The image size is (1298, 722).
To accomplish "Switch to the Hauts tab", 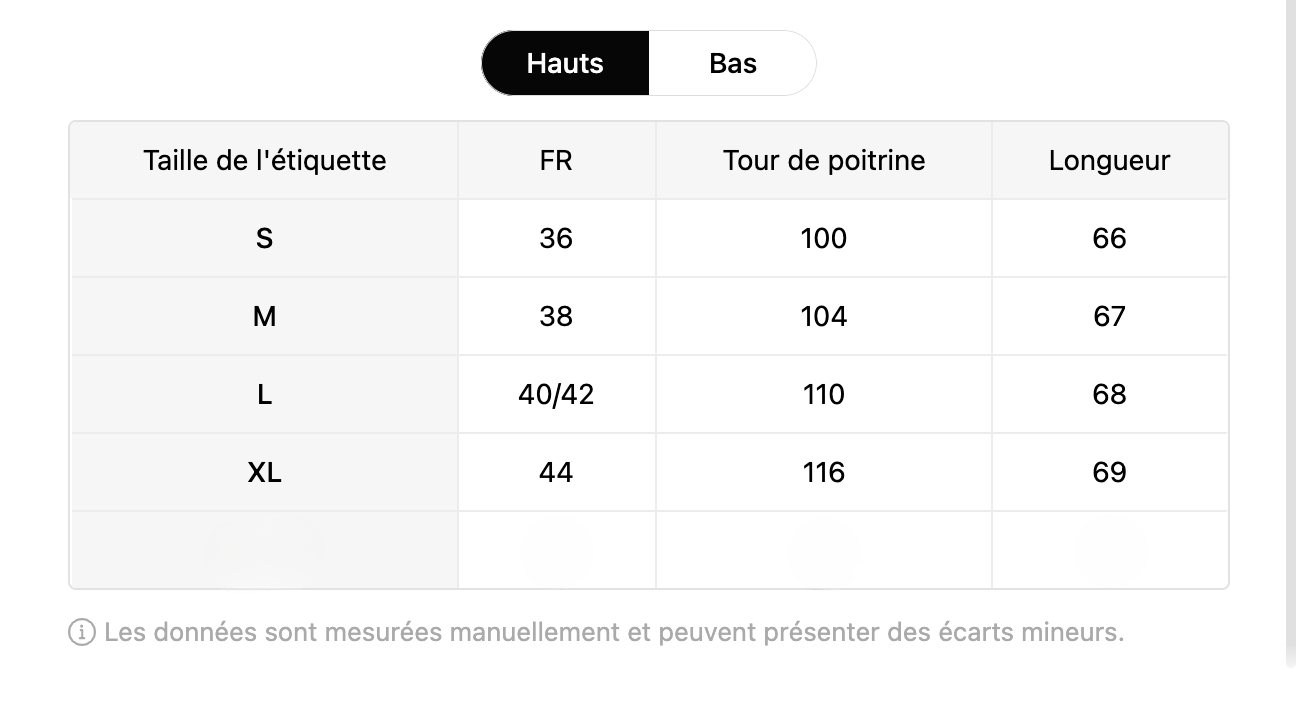I will click(565, 63).
